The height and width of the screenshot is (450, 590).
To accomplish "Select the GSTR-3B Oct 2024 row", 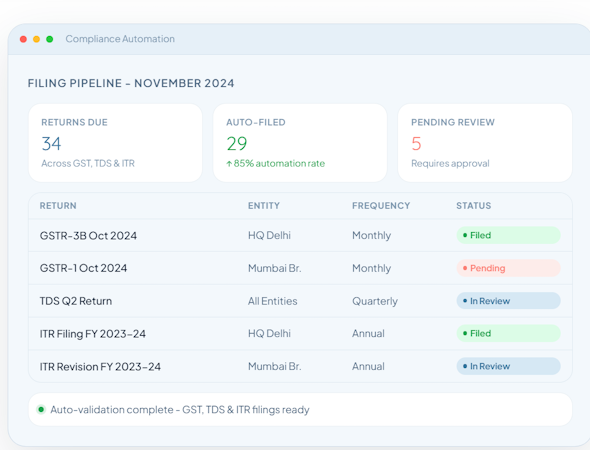I will 300,236.
